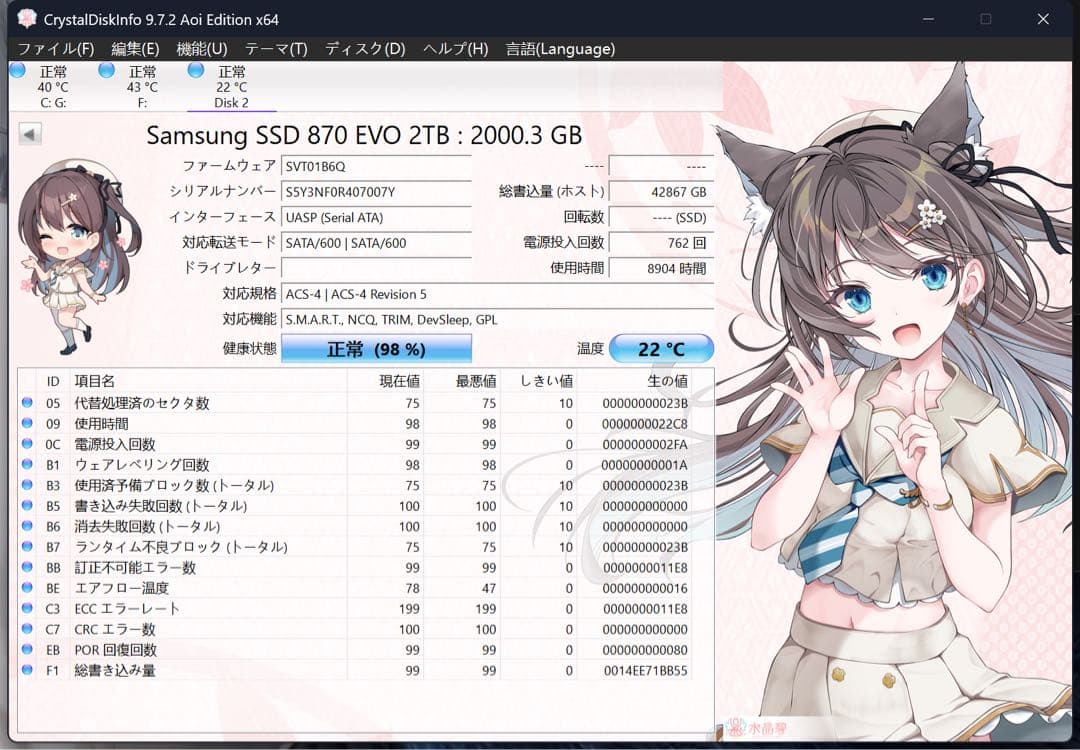Click the blue health circle on the F: drive tab
1080x750 pixels.
[105, 71]
